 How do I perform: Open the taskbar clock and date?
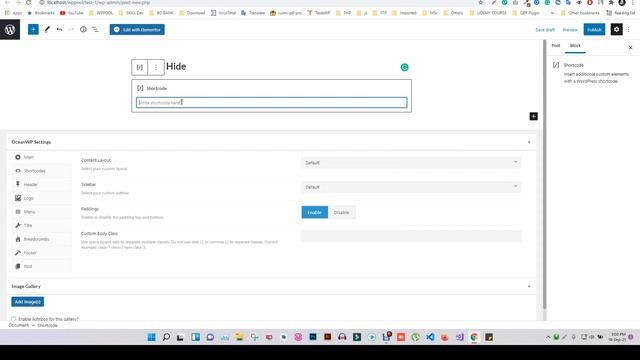pyautogui.click(x=618, y=337)
